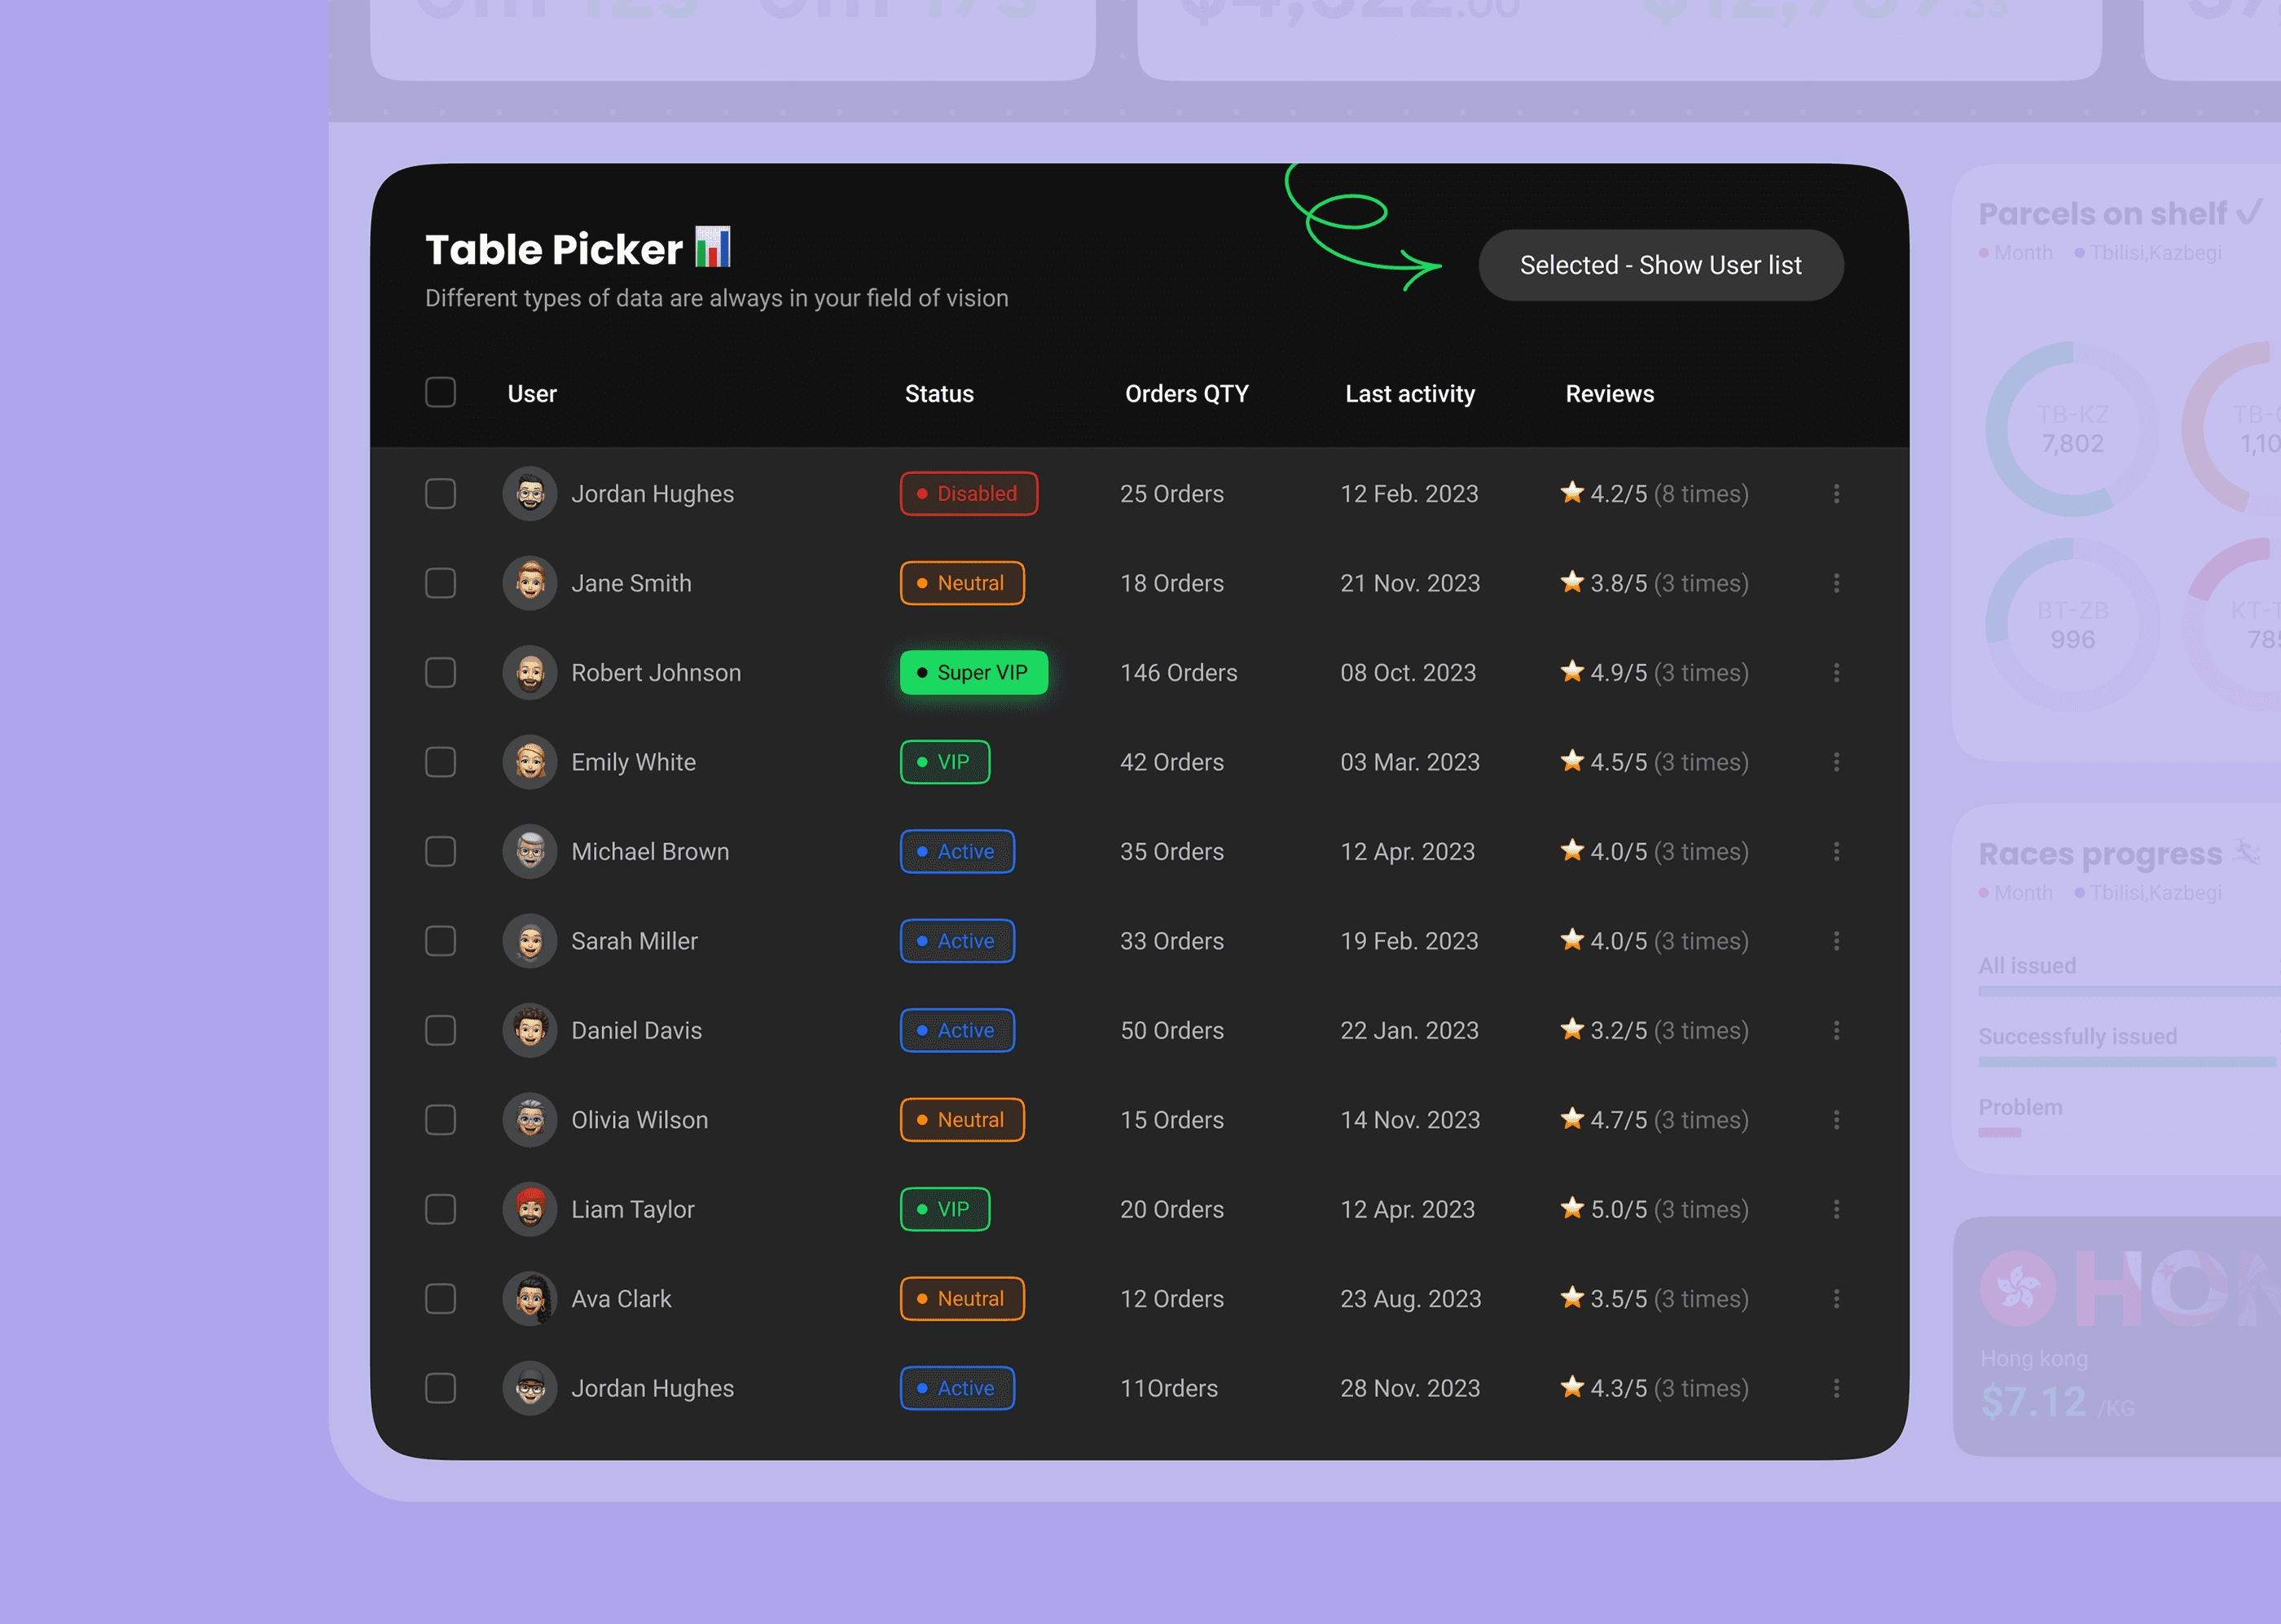Open kebab menu for Emily White row
This screenshot has width=2281, height=1624.
pyautogui.click(x=1836, y=762)
